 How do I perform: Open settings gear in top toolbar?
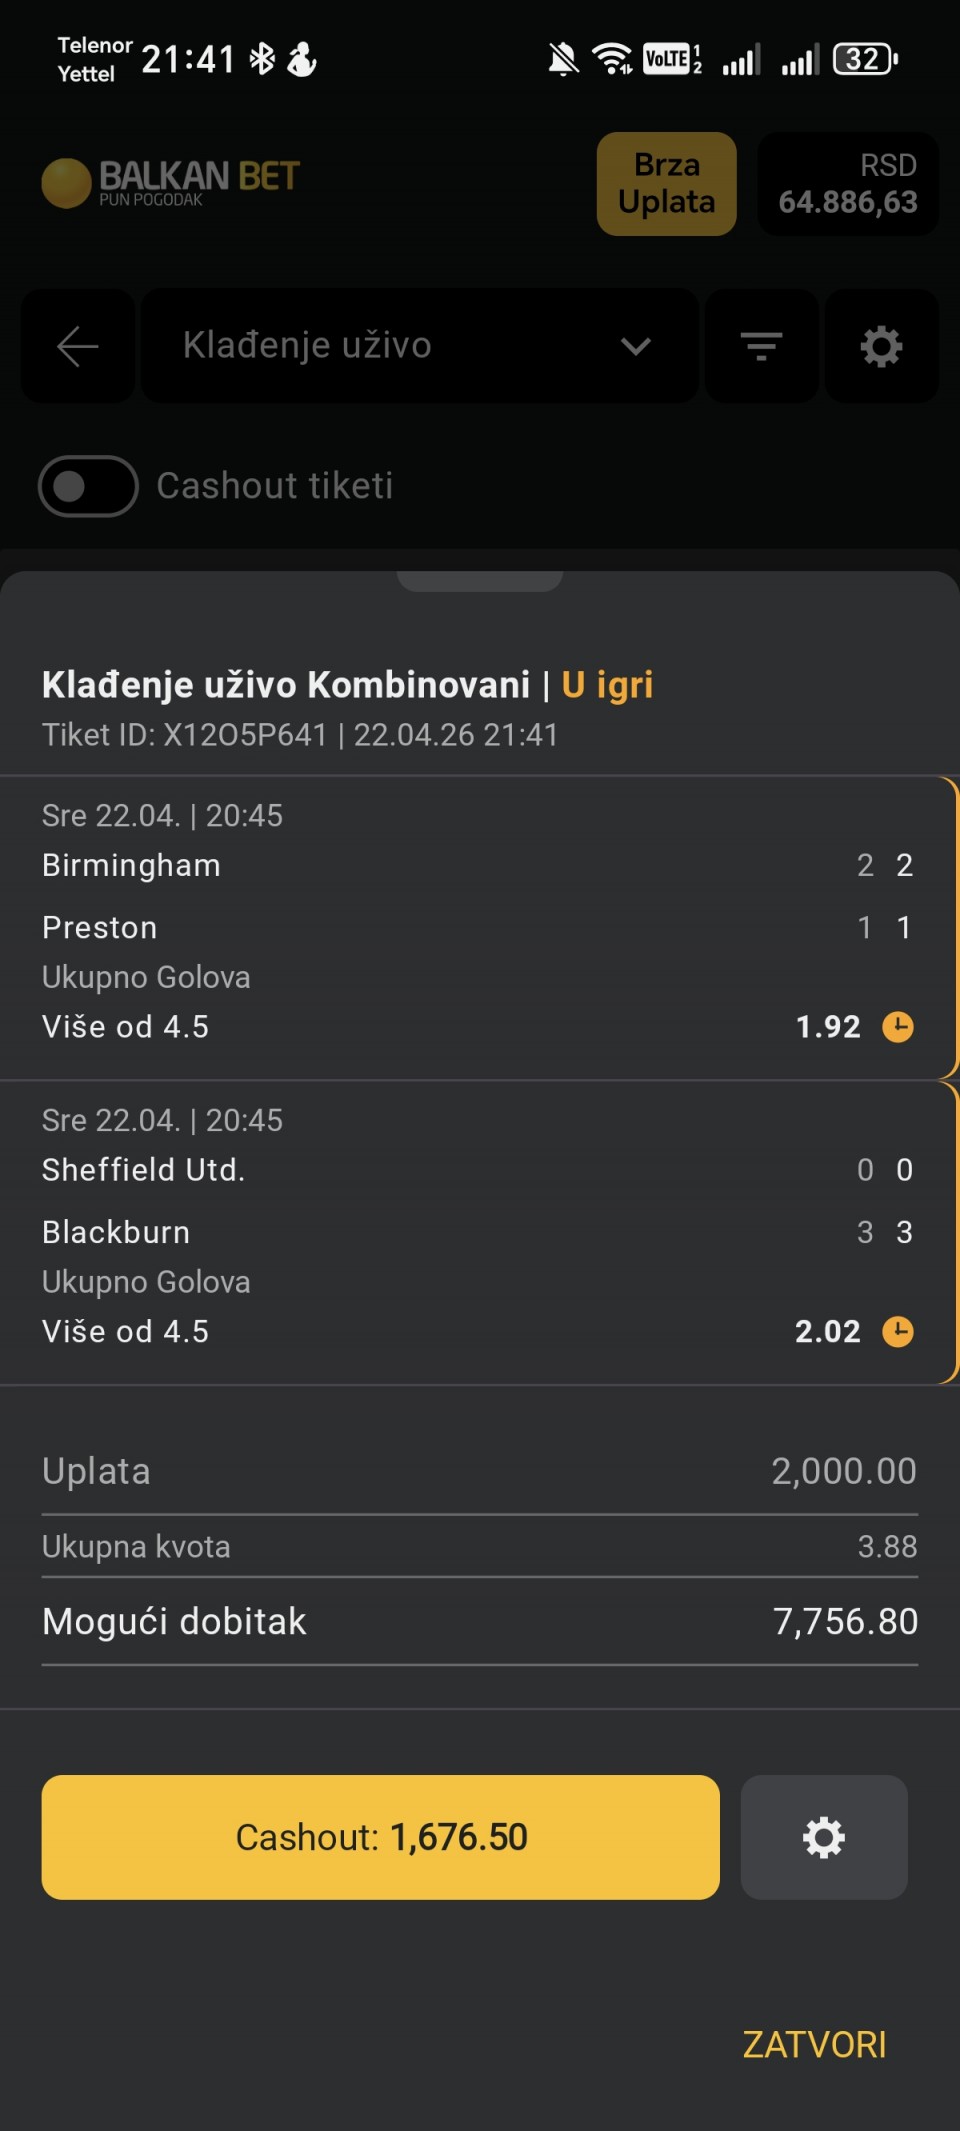pyautogui.click(x=881, y=346)
